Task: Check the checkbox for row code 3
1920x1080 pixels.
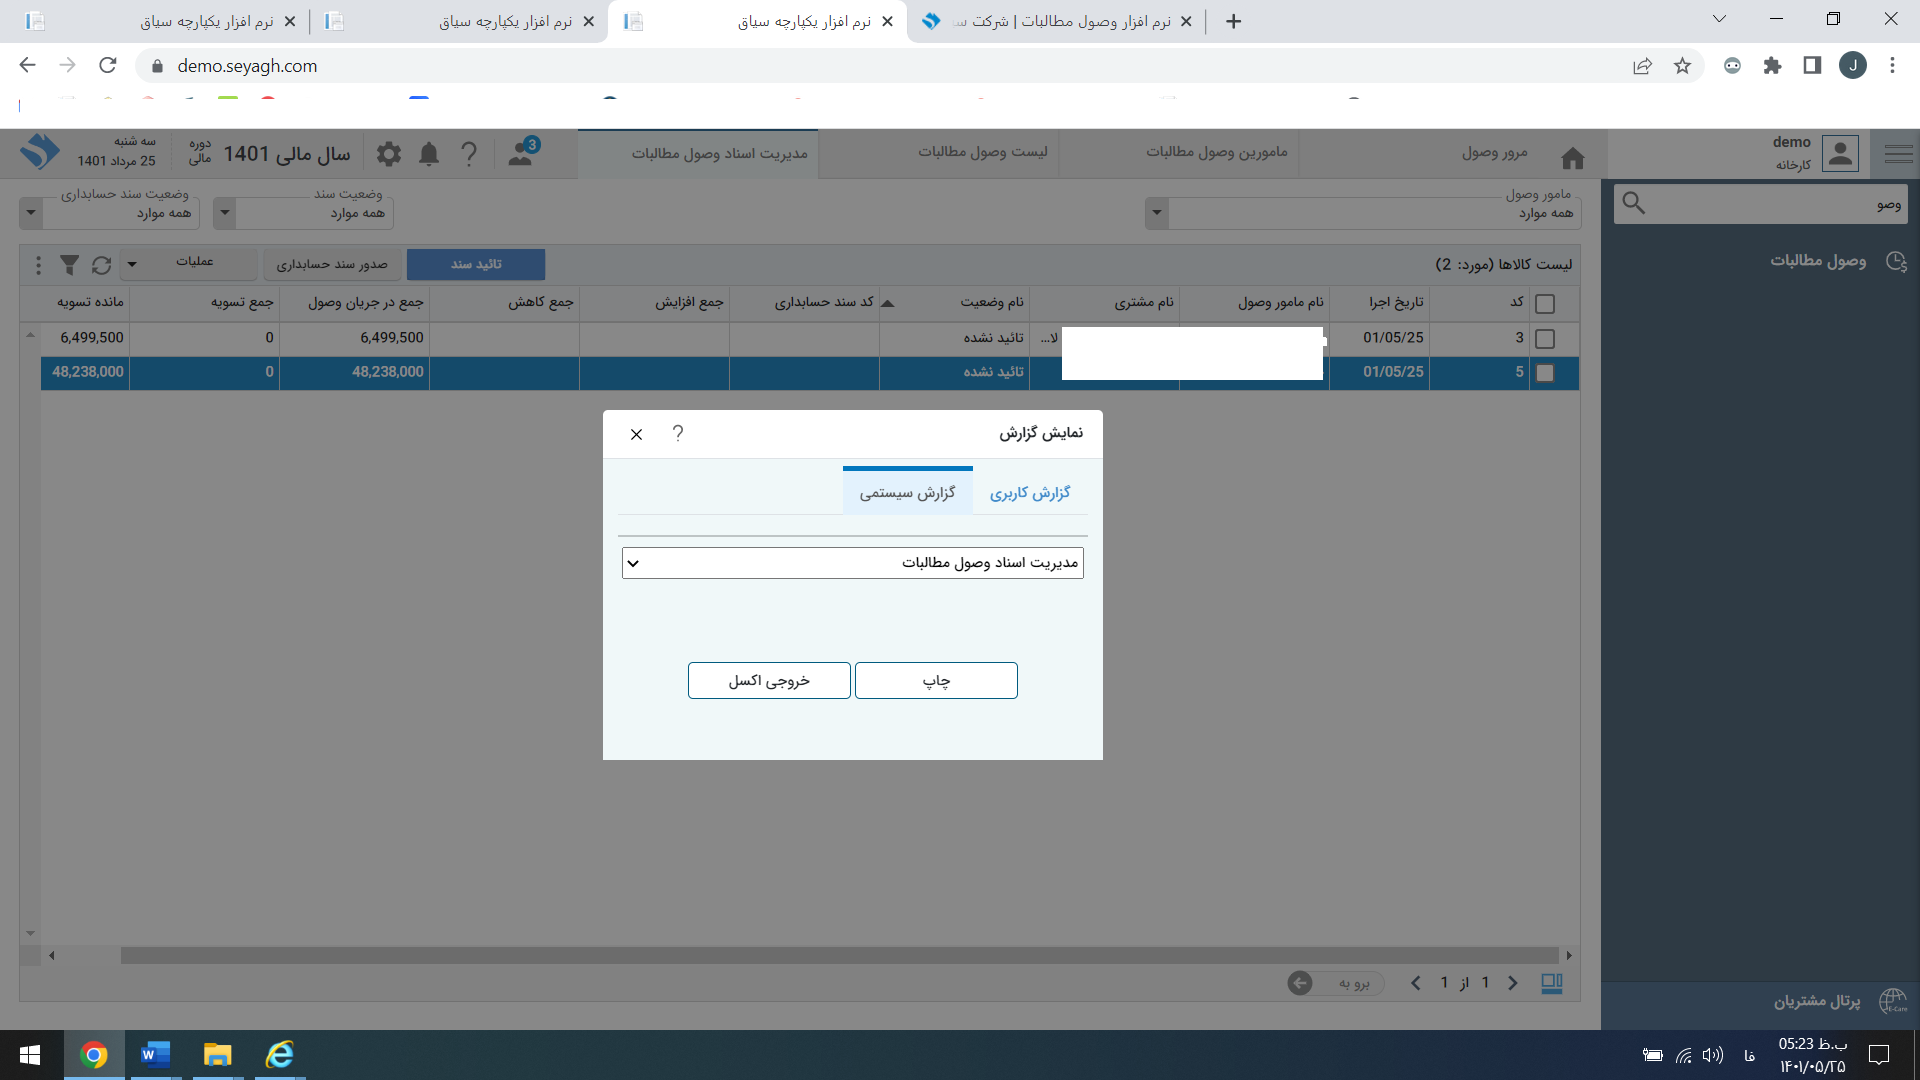Action: (1545, 338)
